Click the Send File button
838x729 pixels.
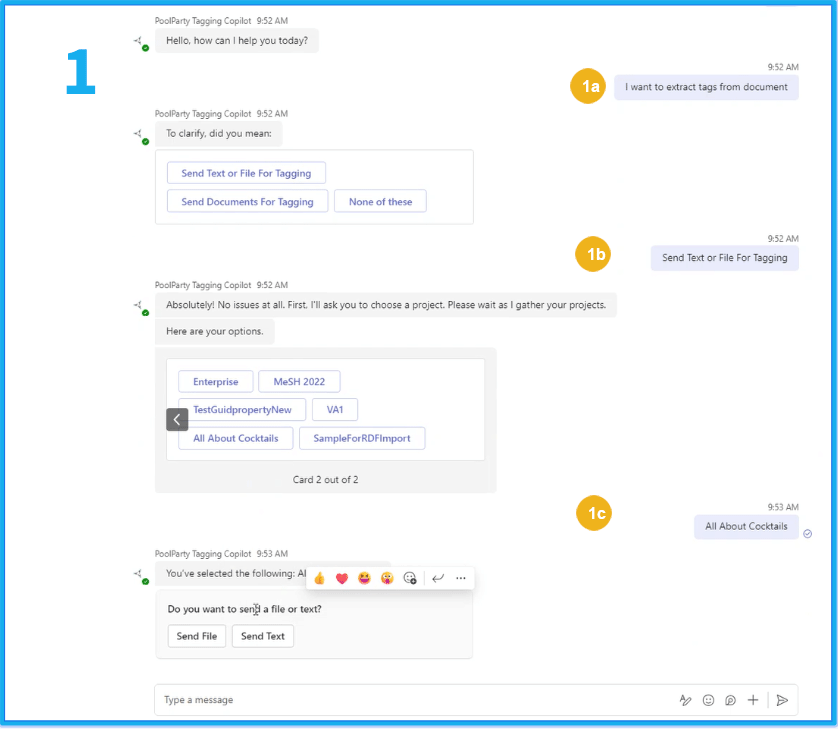click(197, 636)
